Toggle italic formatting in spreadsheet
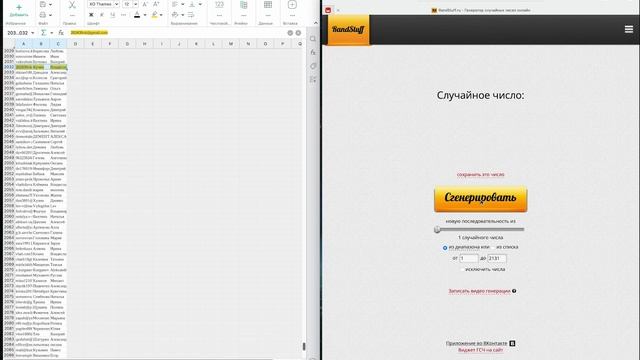The width and height of the screenshot is (640, 360). pos(102,15)
